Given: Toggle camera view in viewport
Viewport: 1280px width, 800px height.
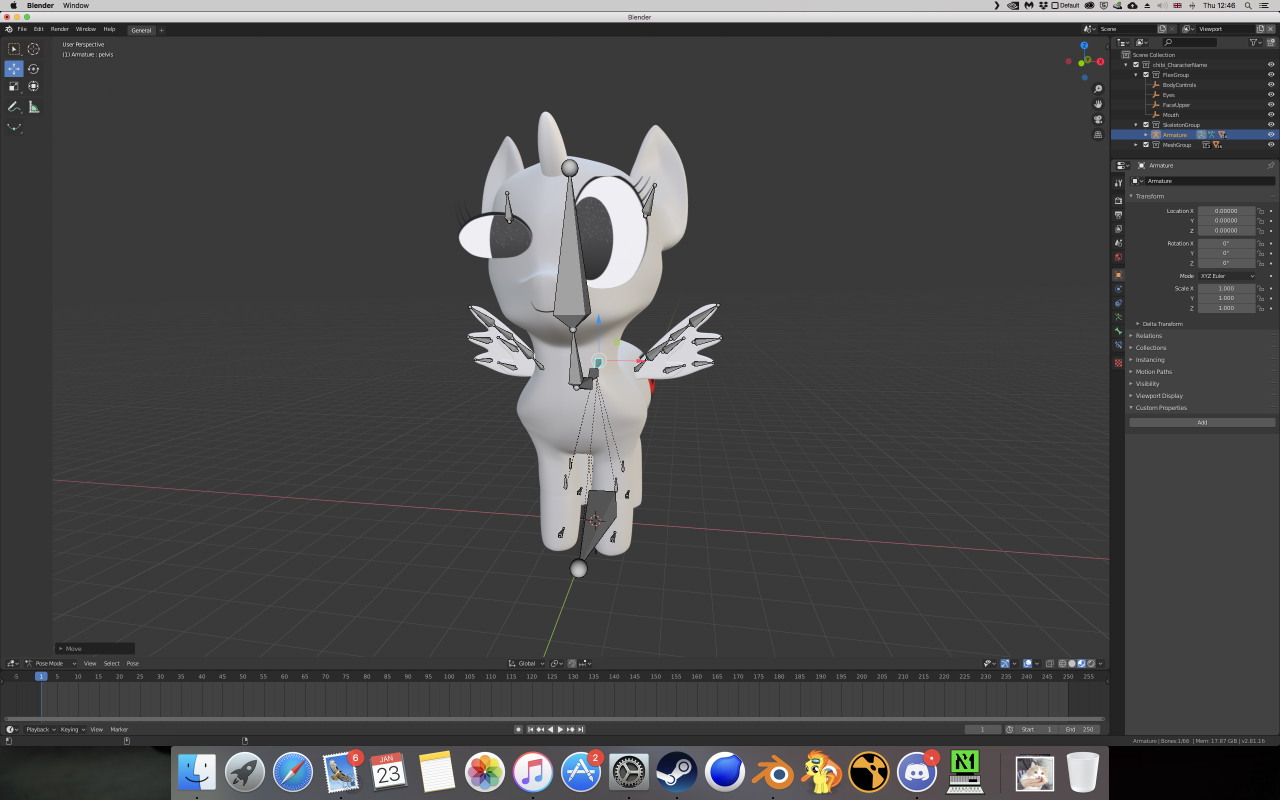Looking at the screenshot, I should [x=1098, y=119].
